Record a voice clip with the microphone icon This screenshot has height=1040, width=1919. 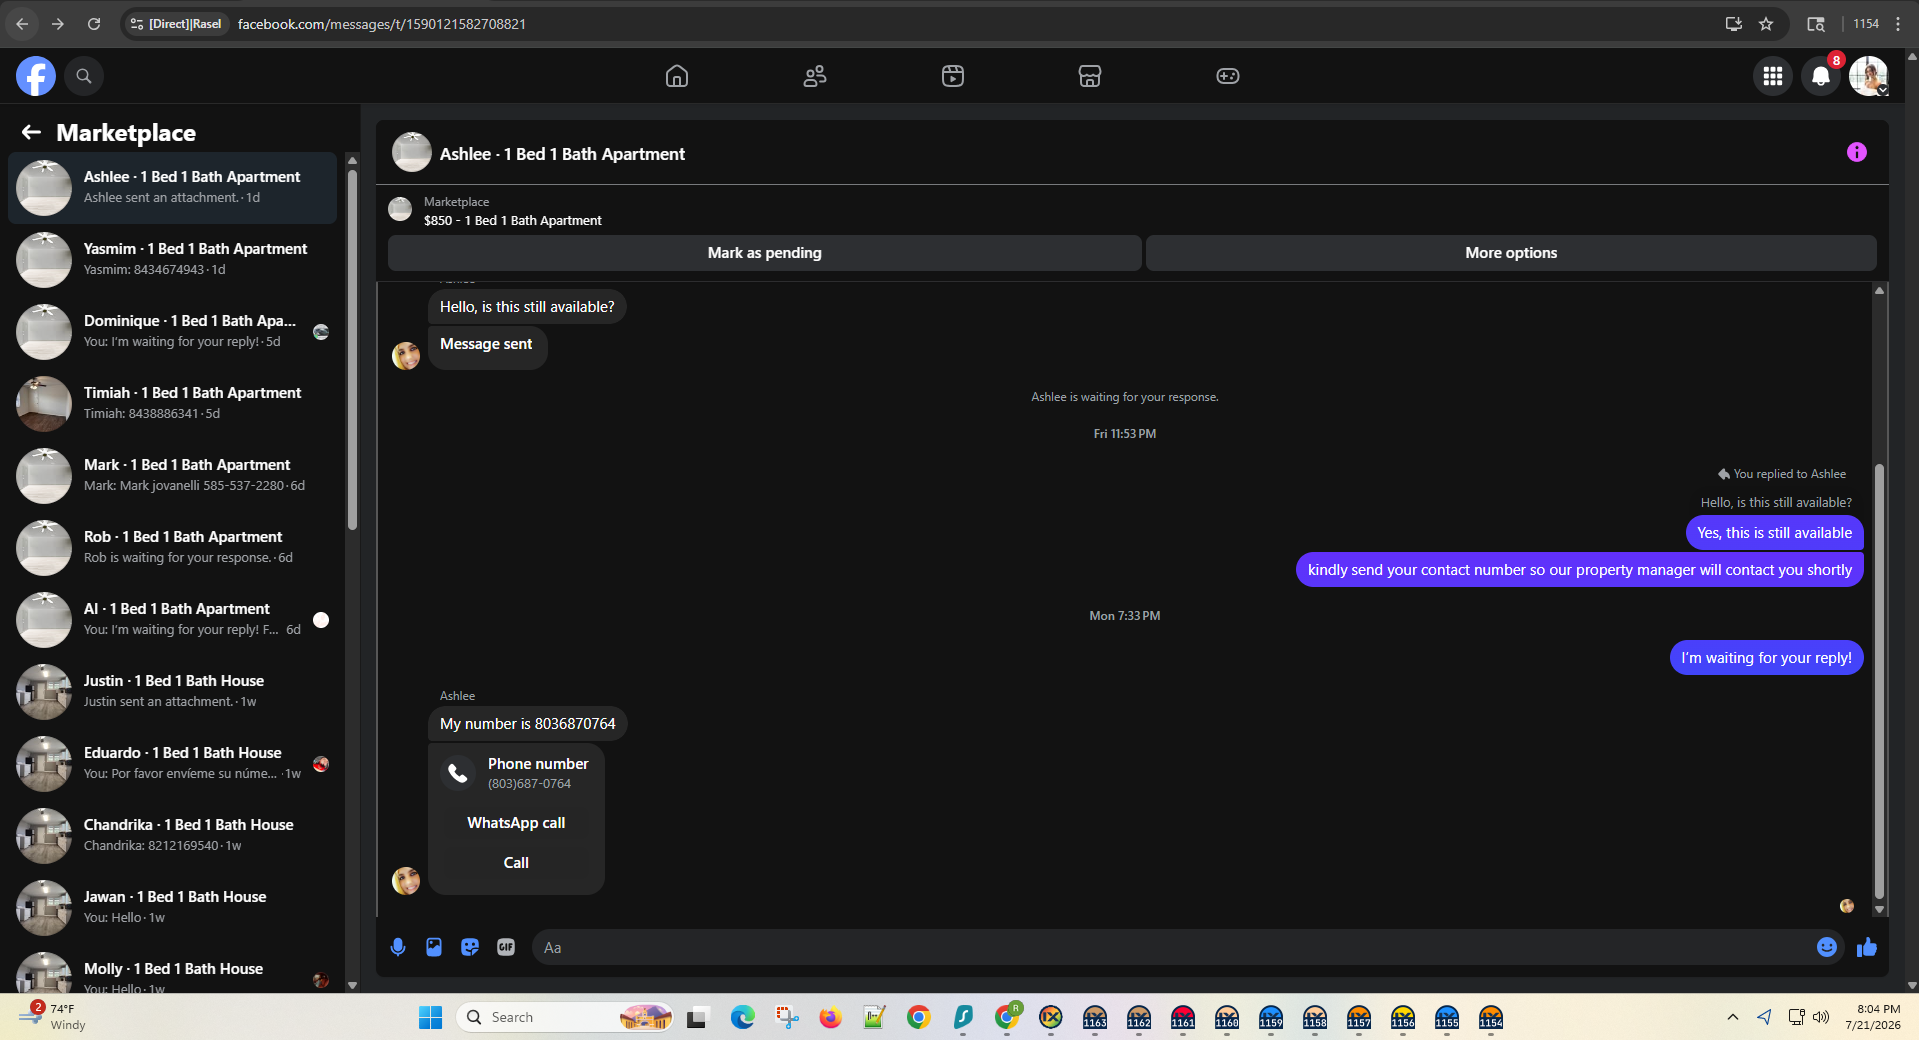[398, 947]
